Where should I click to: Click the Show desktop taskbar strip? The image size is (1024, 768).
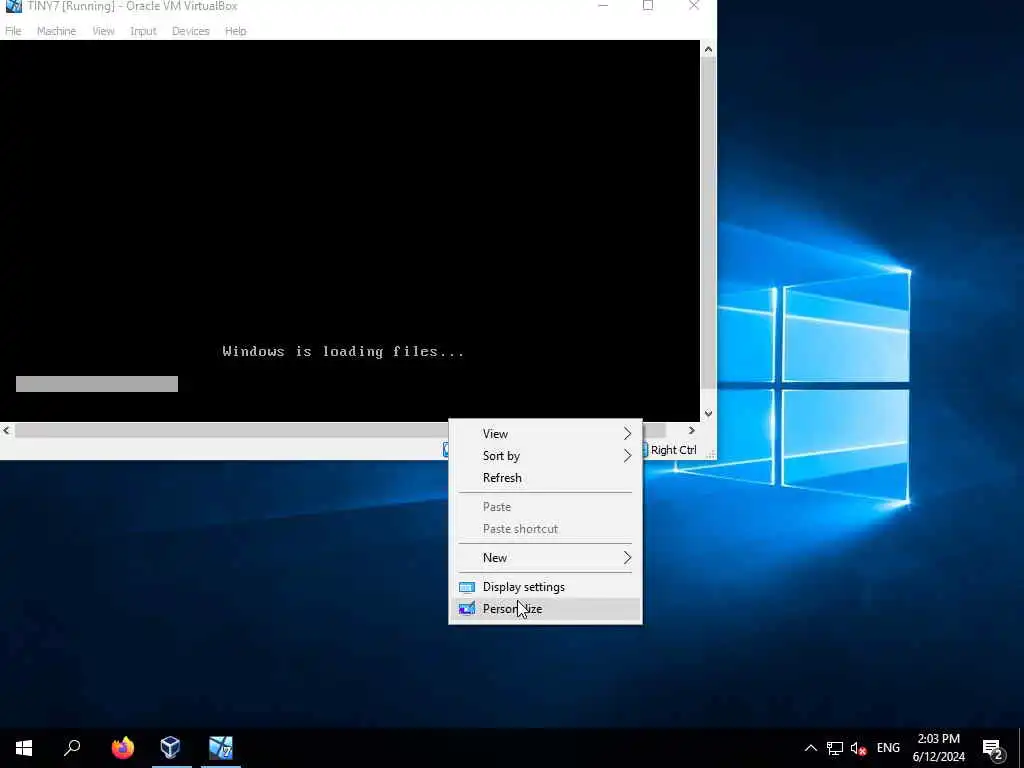point(1021,748)
